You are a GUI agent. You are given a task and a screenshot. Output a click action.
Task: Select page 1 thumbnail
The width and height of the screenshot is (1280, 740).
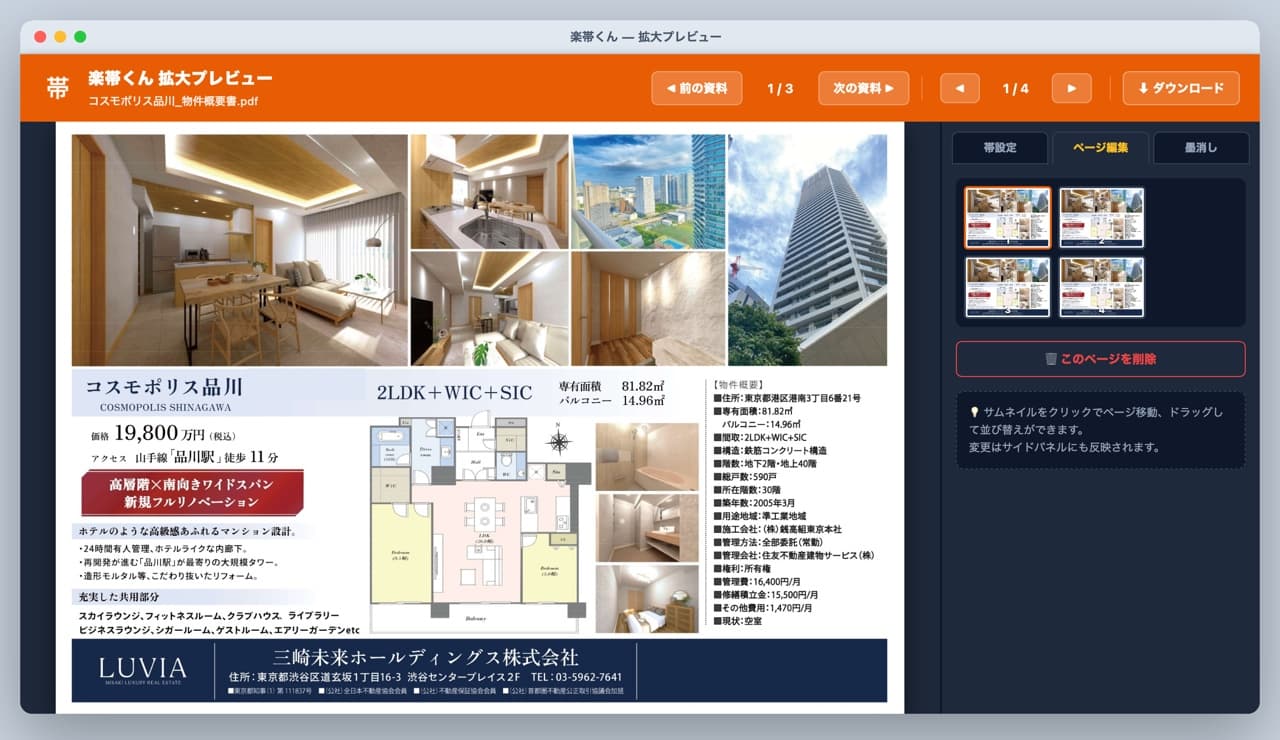pos(1008,217)
